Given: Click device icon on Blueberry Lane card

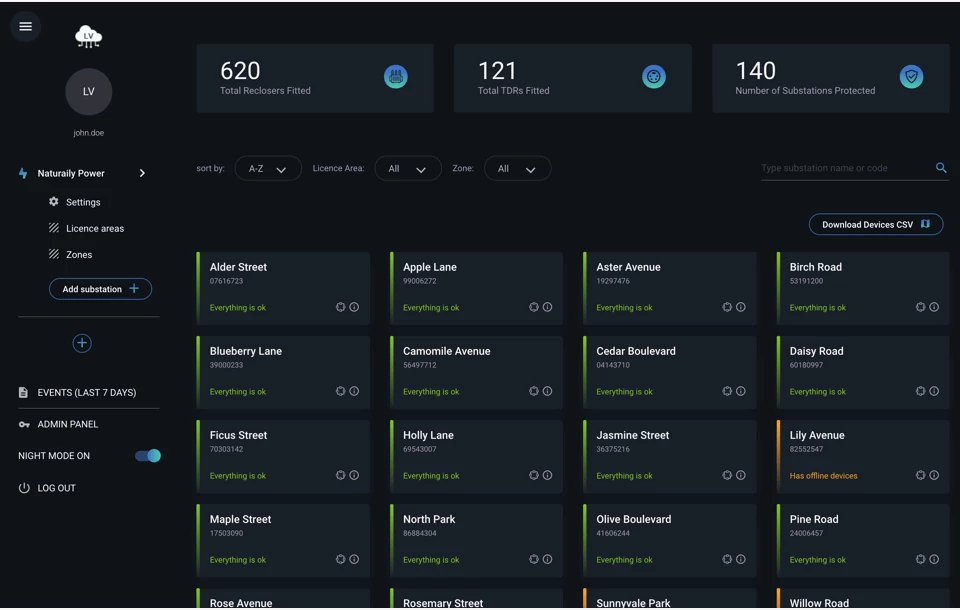Looking at the screenshot, I should [x=340, y=391].
